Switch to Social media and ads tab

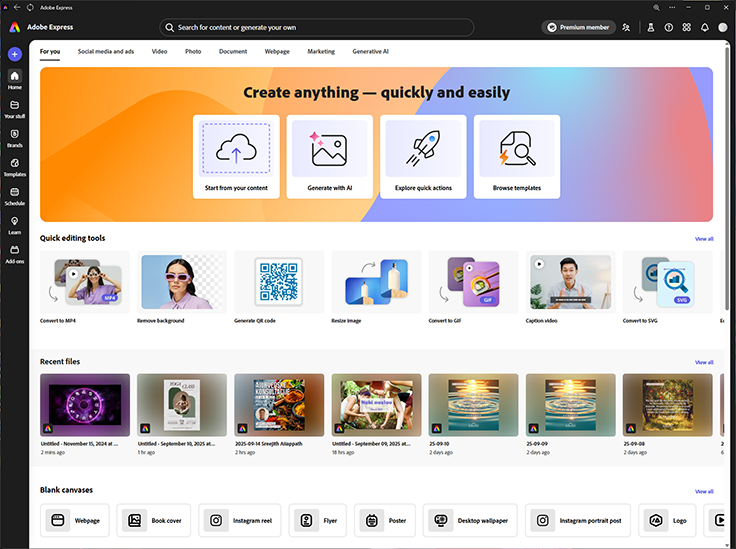click(x=106, y=51)
